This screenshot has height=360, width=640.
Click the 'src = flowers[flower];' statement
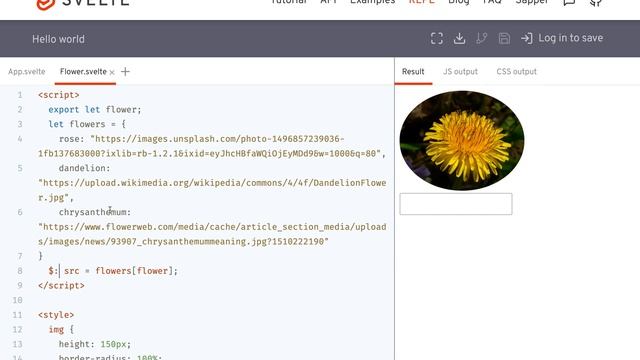point(121,271)
